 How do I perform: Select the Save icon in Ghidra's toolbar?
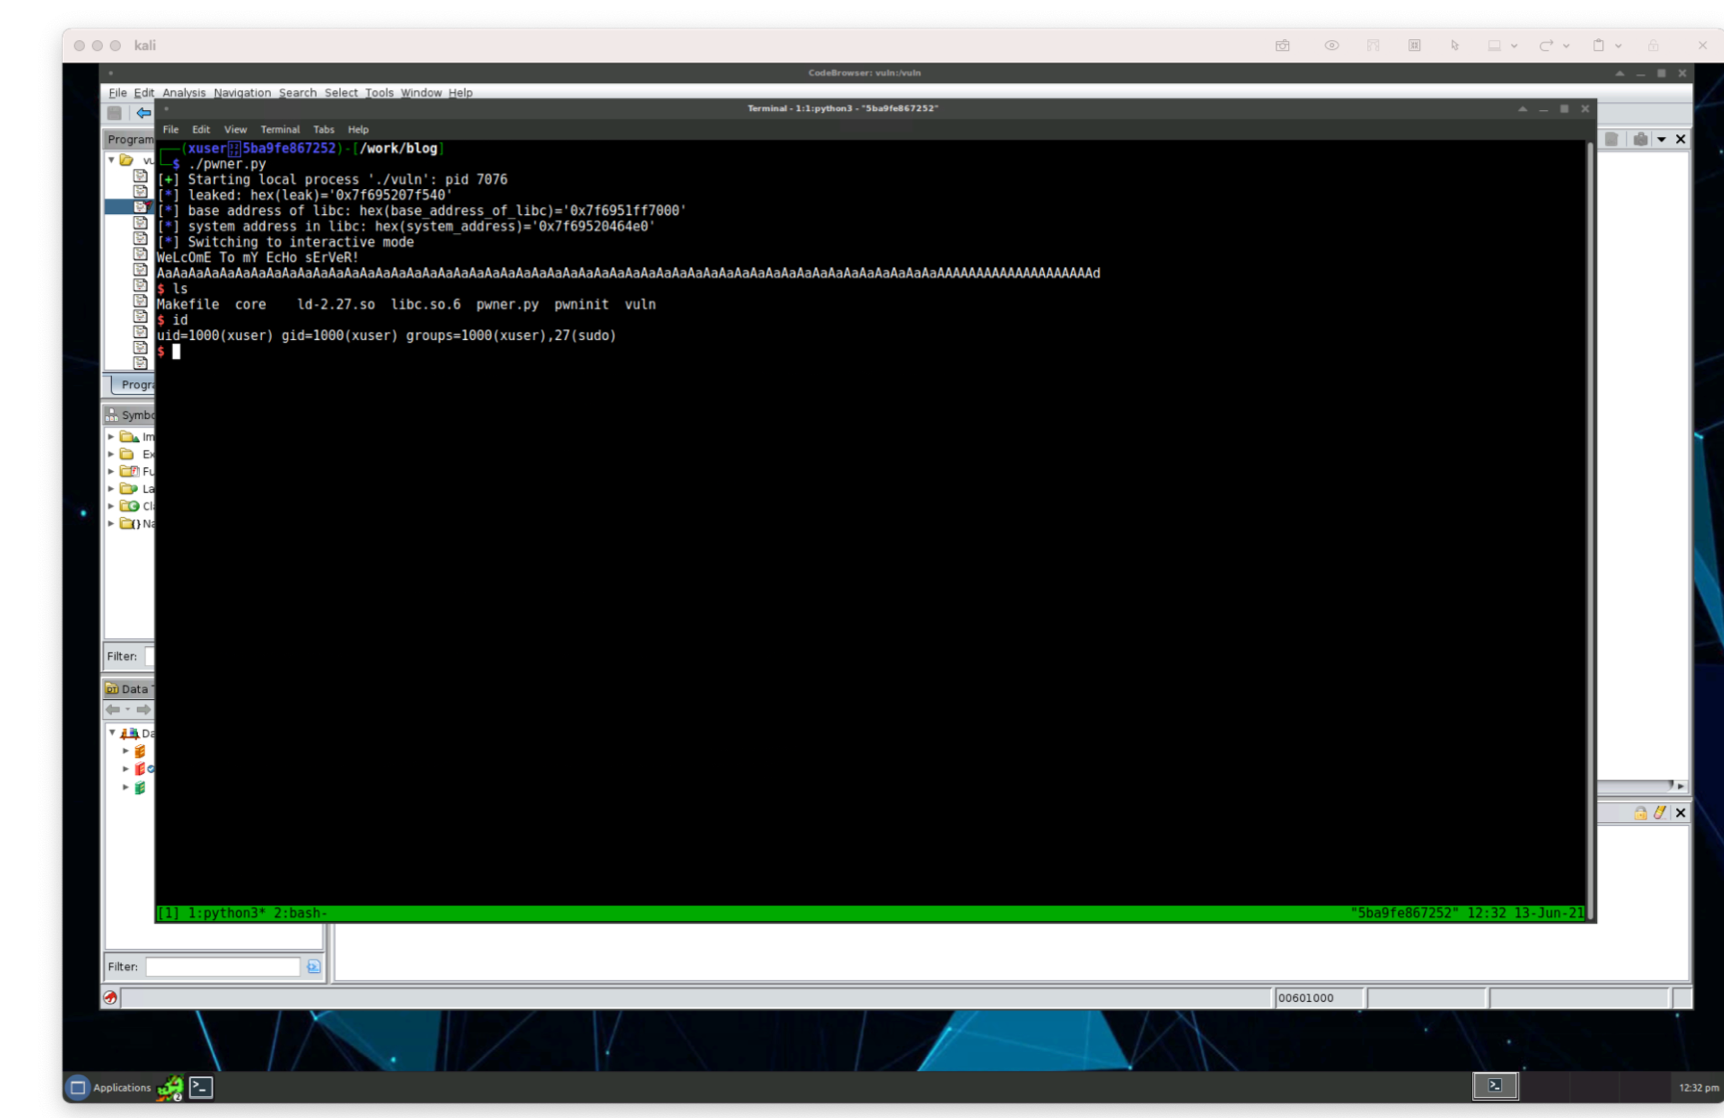click(114, 113)
